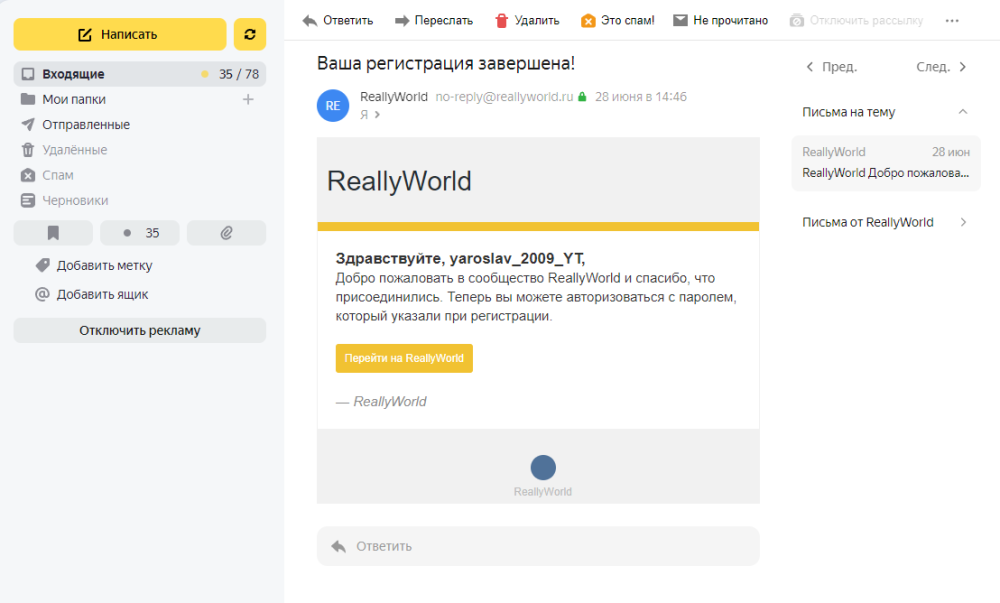Refresh mail with the circular arrows icon

pyautogui.click(x=250, y=34)
